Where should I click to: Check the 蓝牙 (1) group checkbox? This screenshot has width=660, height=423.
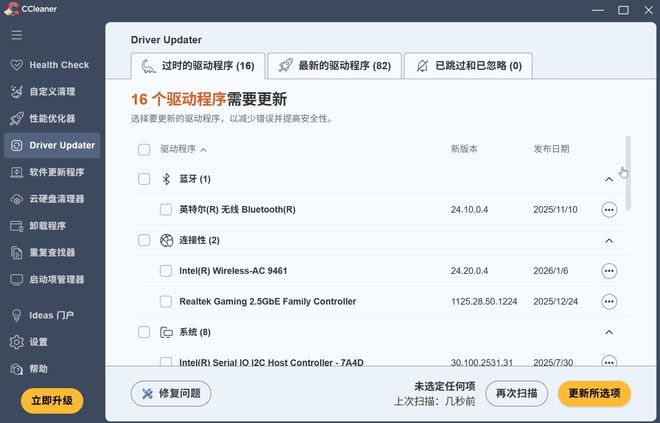pyautogui.click(x=144, y=179)
